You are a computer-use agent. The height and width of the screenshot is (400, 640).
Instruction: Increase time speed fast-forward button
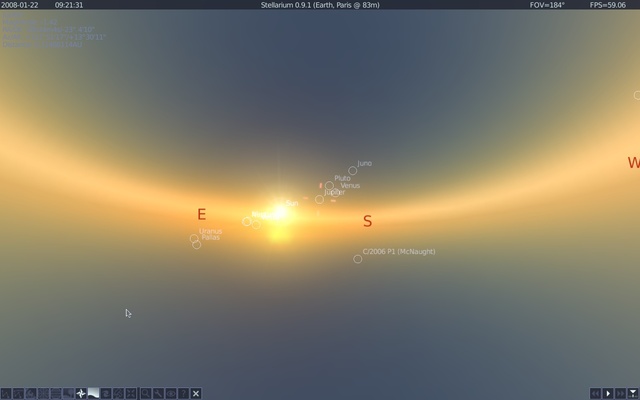coord(620,393)
